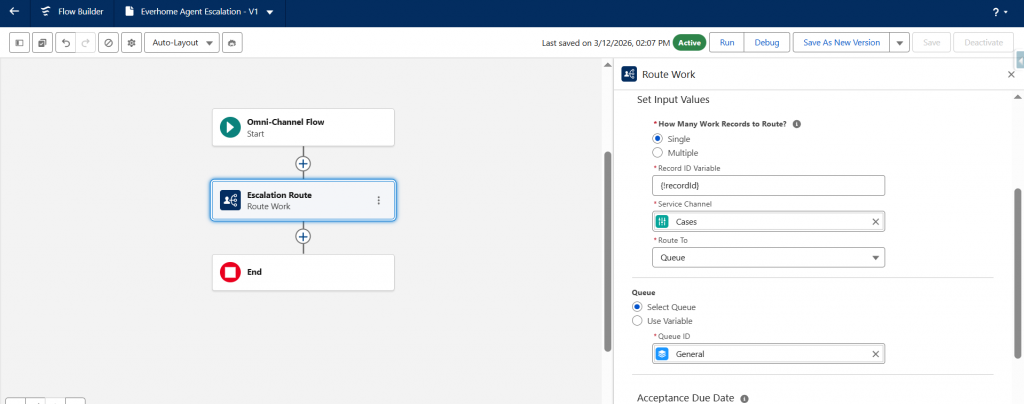Expand the Route To dropdown
The image size is (1024, 404).
[x=767, y=258]
